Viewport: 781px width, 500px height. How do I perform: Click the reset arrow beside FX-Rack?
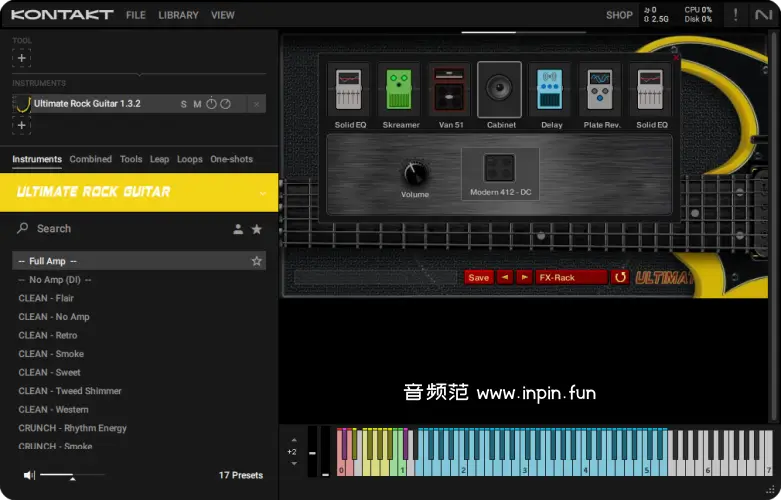pyautogui.click(x=620, y=277)
